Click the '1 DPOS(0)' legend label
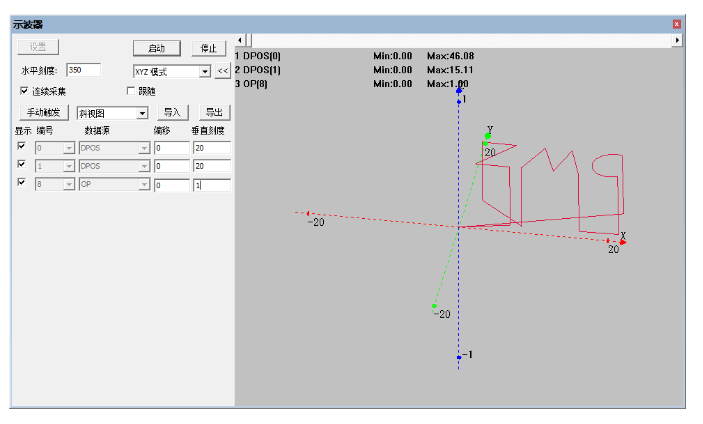Screen dimensions: 703x424 coord(258,56)
